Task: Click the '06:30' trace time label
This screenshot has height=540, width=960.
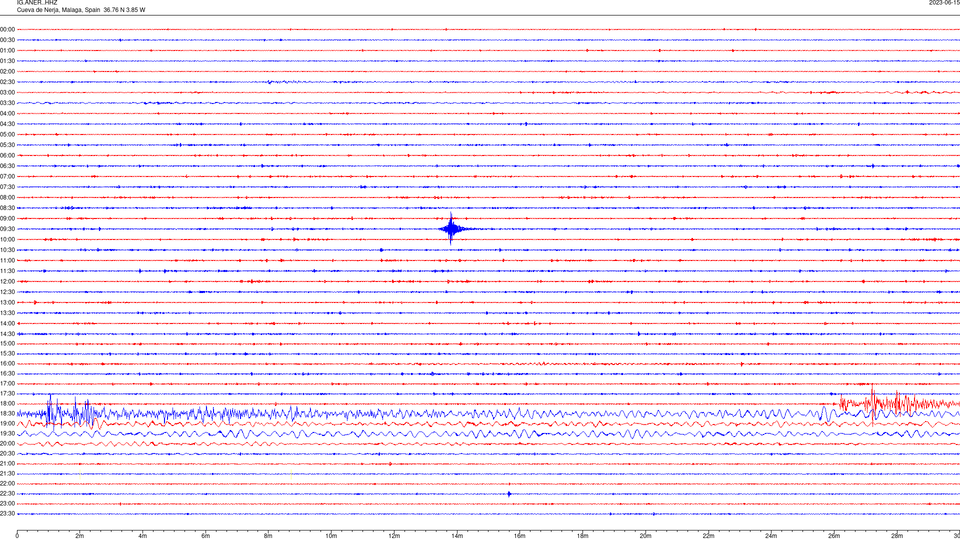Action: point(7,166)
